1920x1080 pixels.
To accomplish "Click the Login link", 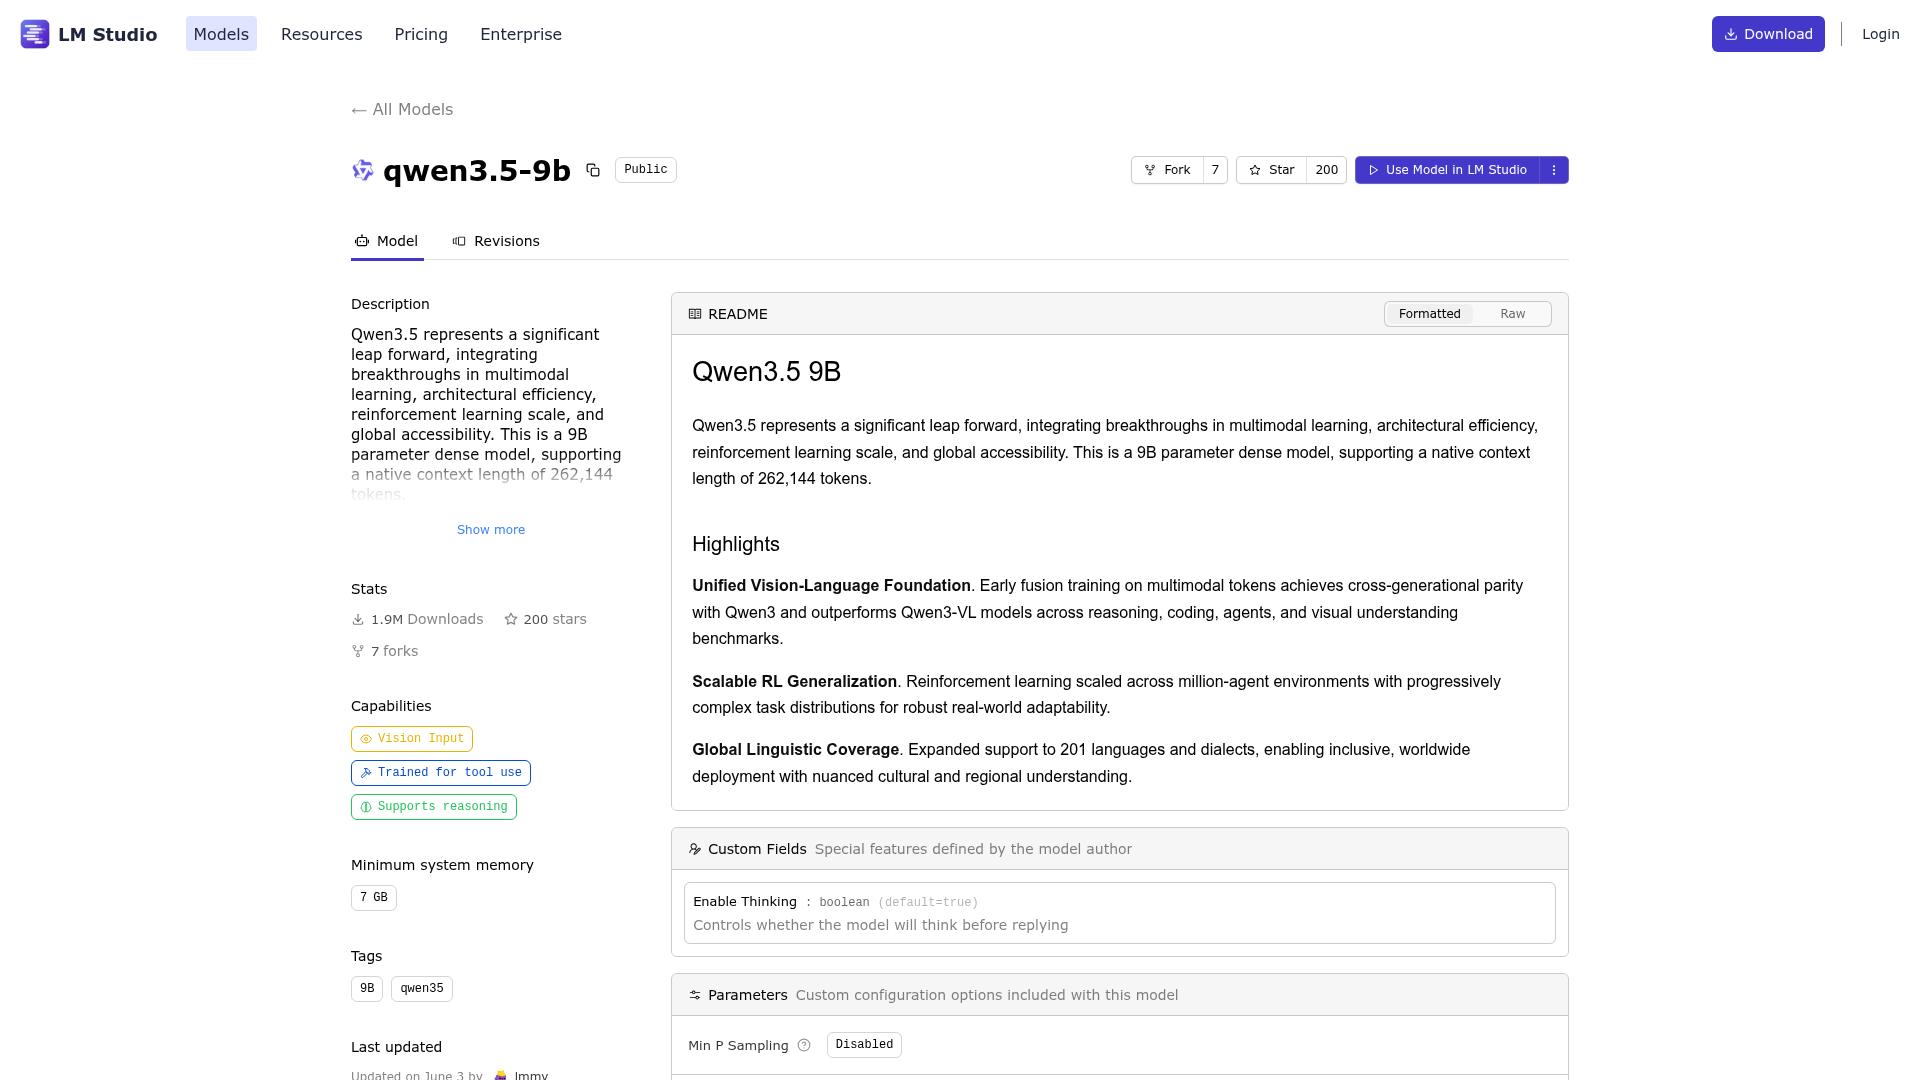I will pyautogui.click(x=1880, y=34).
